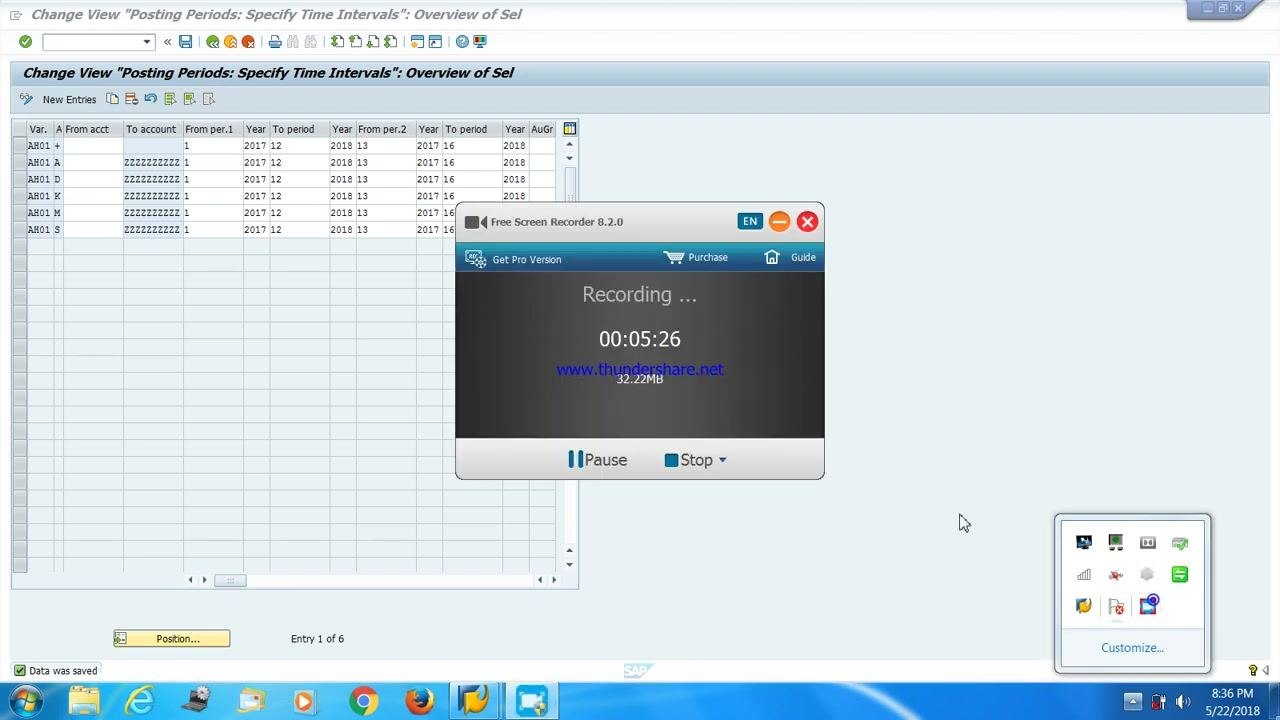Click the green Enter checkmark icon
This screenshot has height=720, width=1280.
(x=25, y=41)
